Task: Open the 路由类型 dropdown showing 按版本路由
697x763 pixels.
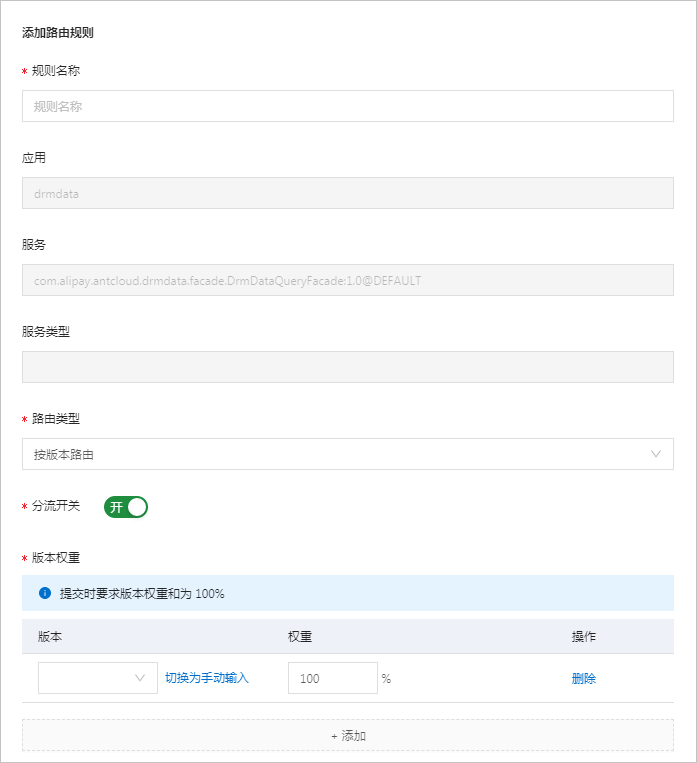Action: 348,454
